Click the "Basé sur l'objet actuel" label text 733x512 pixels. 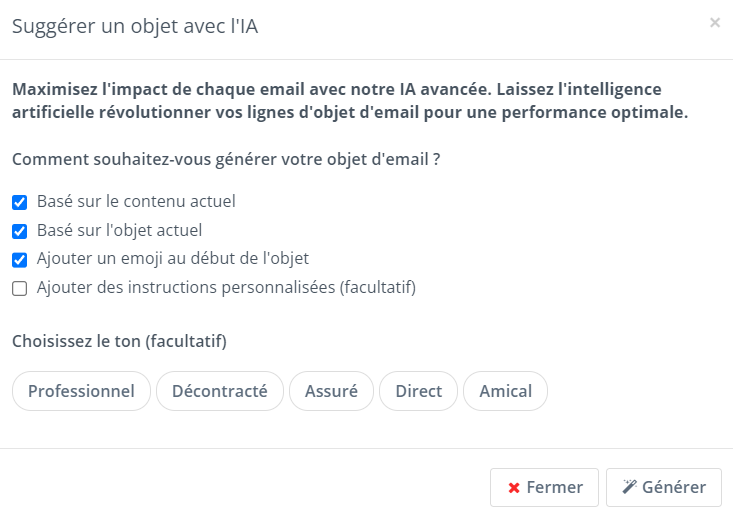(119, 230)
